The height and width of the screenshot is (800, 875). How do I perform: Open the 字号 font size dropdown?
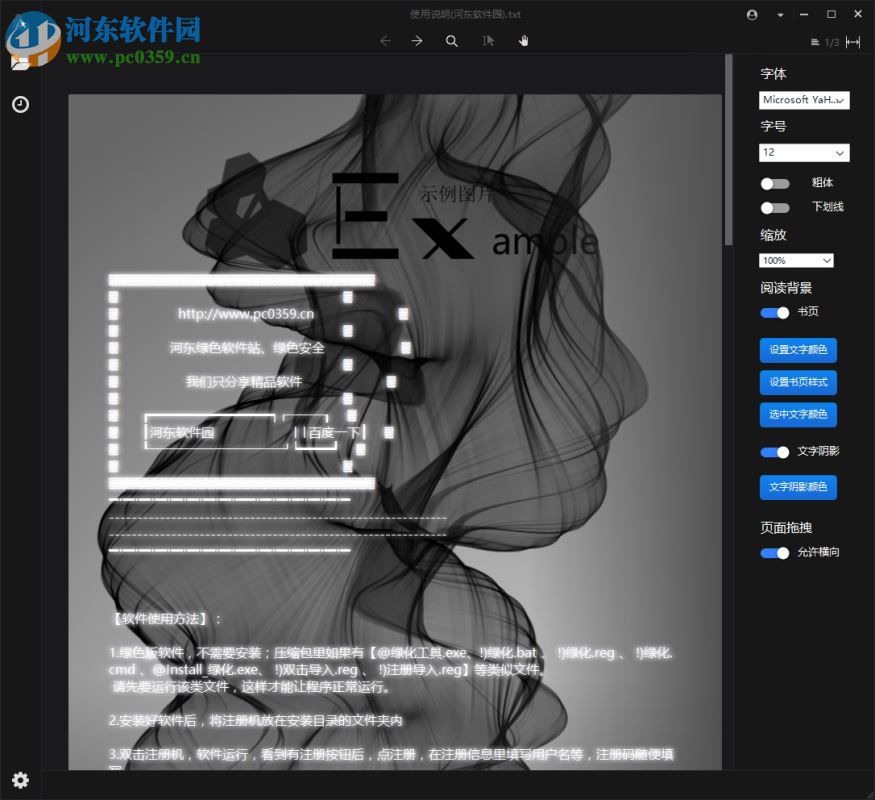pyautogui.click(x=804, y=152)
